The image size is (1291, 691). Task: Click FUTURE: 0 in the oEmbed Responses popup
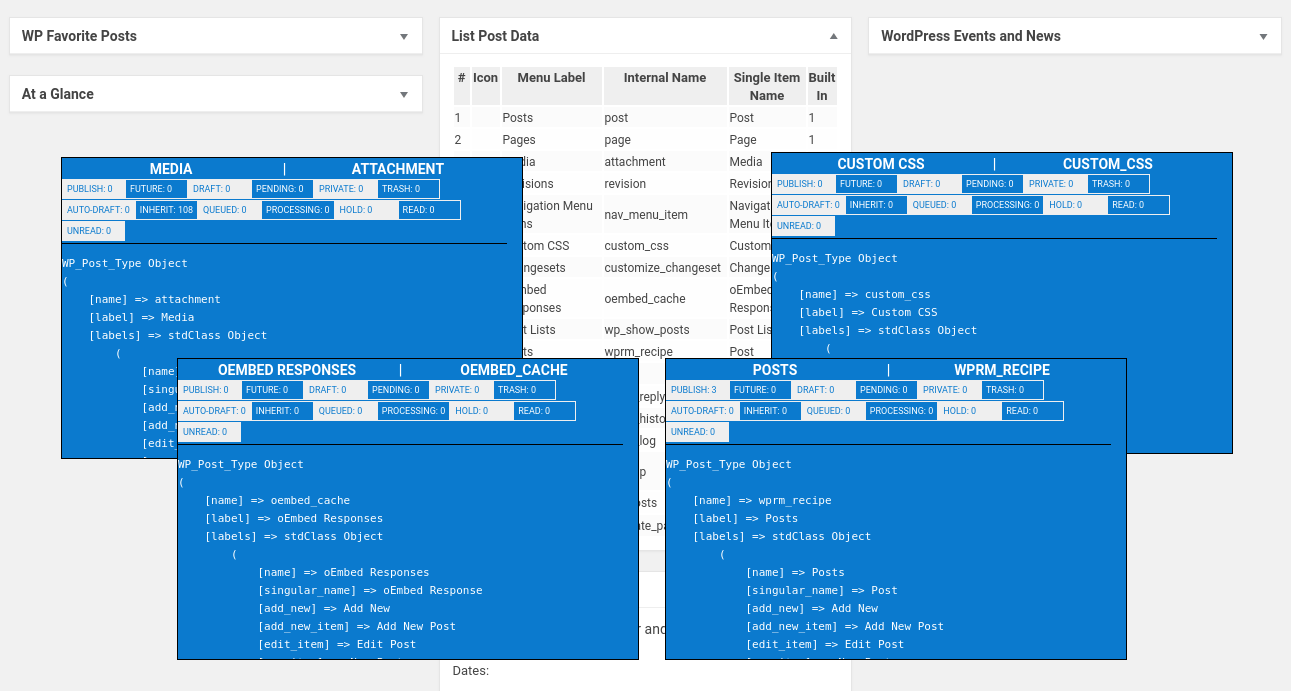(x=272, y=390)
